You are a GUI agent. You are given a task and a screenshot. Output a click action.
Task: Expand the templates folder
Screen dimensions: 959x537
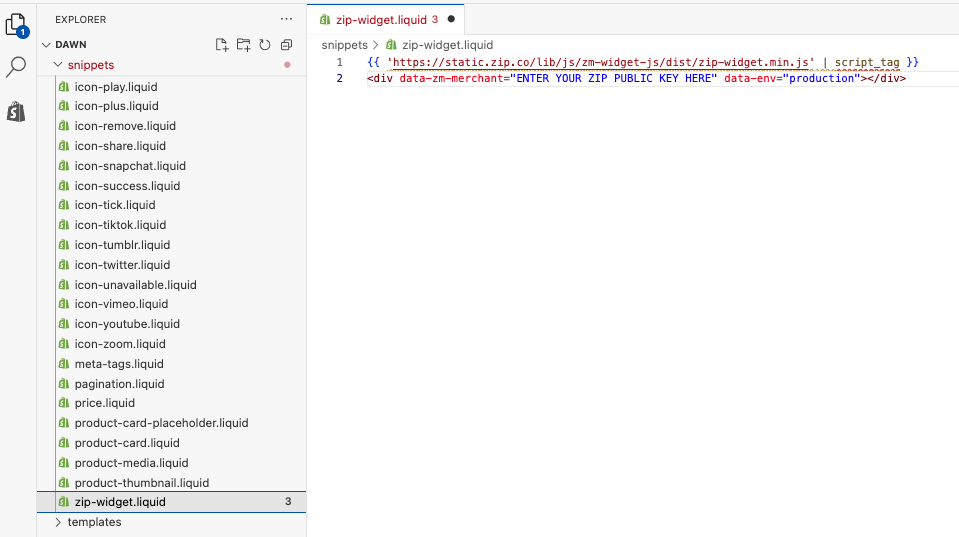58,522
